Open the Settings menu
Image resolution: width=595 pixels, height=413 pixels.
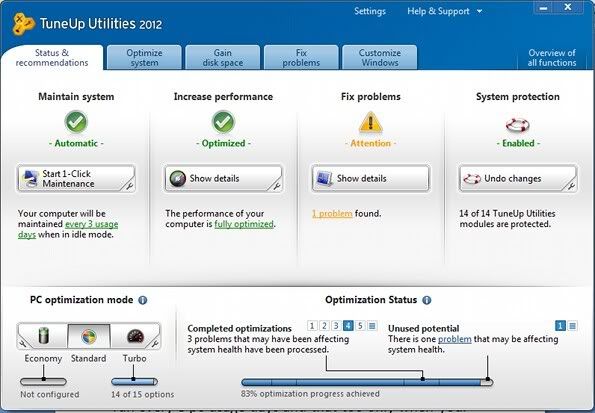coord(370,11)
